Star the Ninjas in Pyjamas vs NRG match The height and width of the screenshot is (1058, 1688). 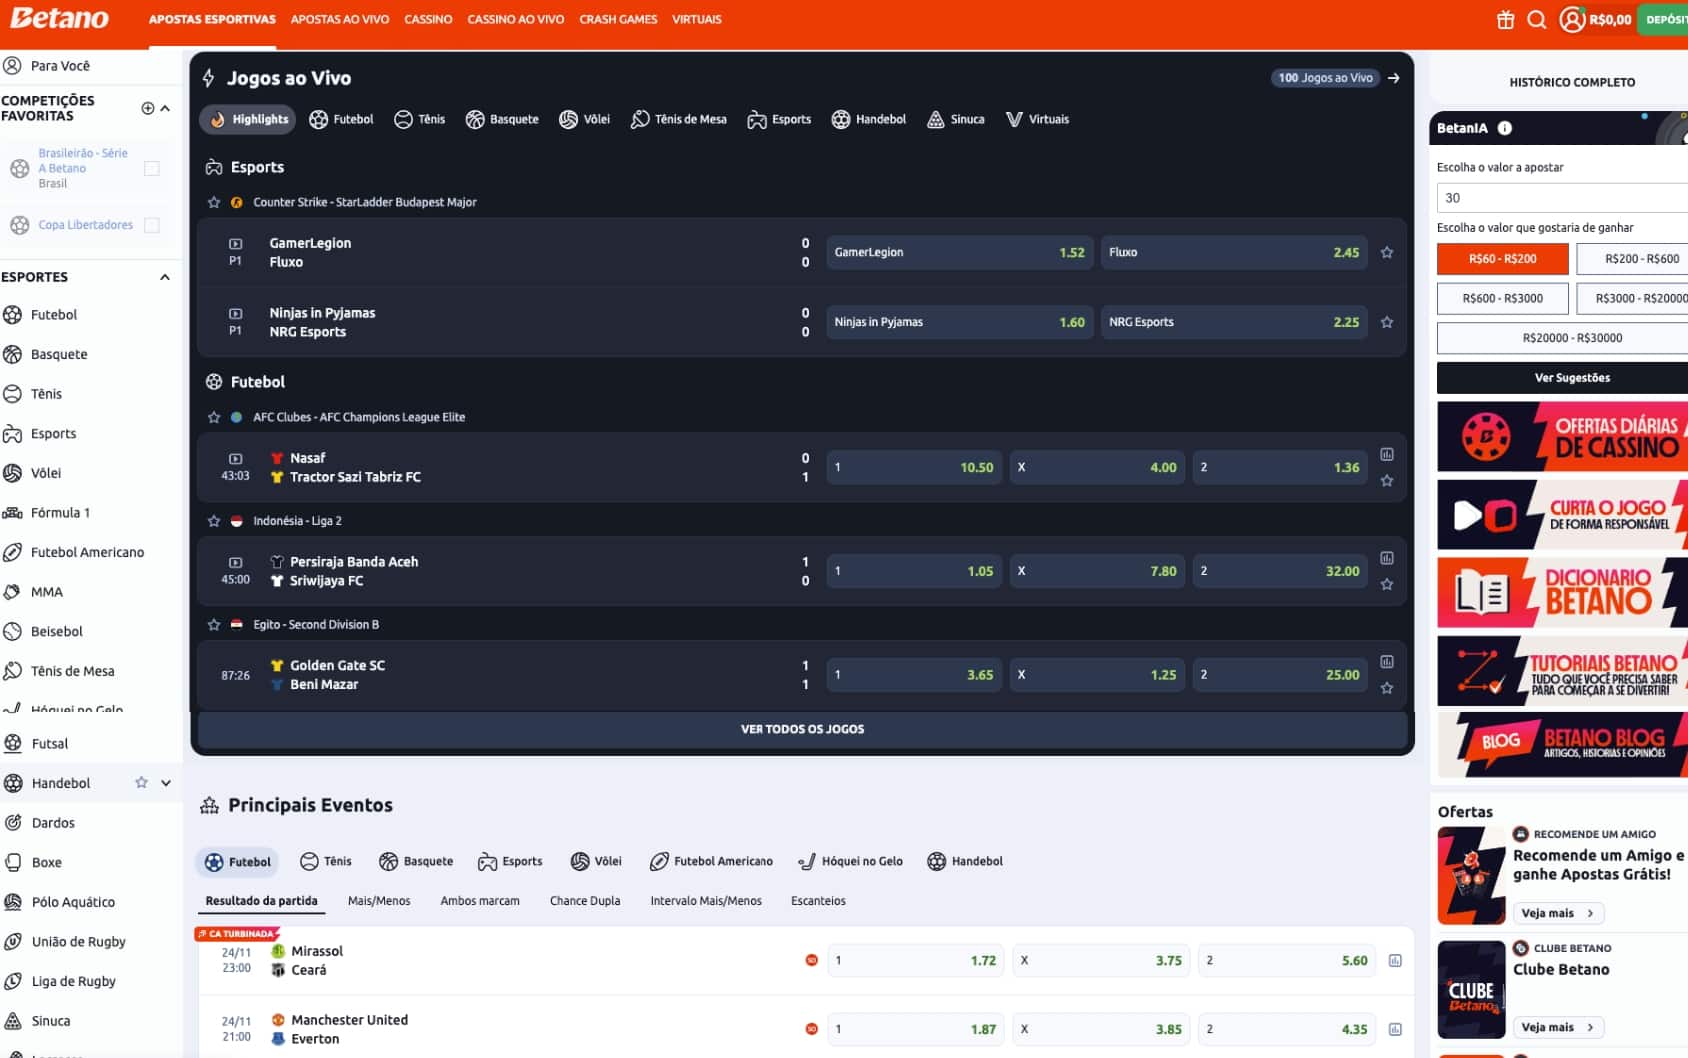[x=1387, y=322]
